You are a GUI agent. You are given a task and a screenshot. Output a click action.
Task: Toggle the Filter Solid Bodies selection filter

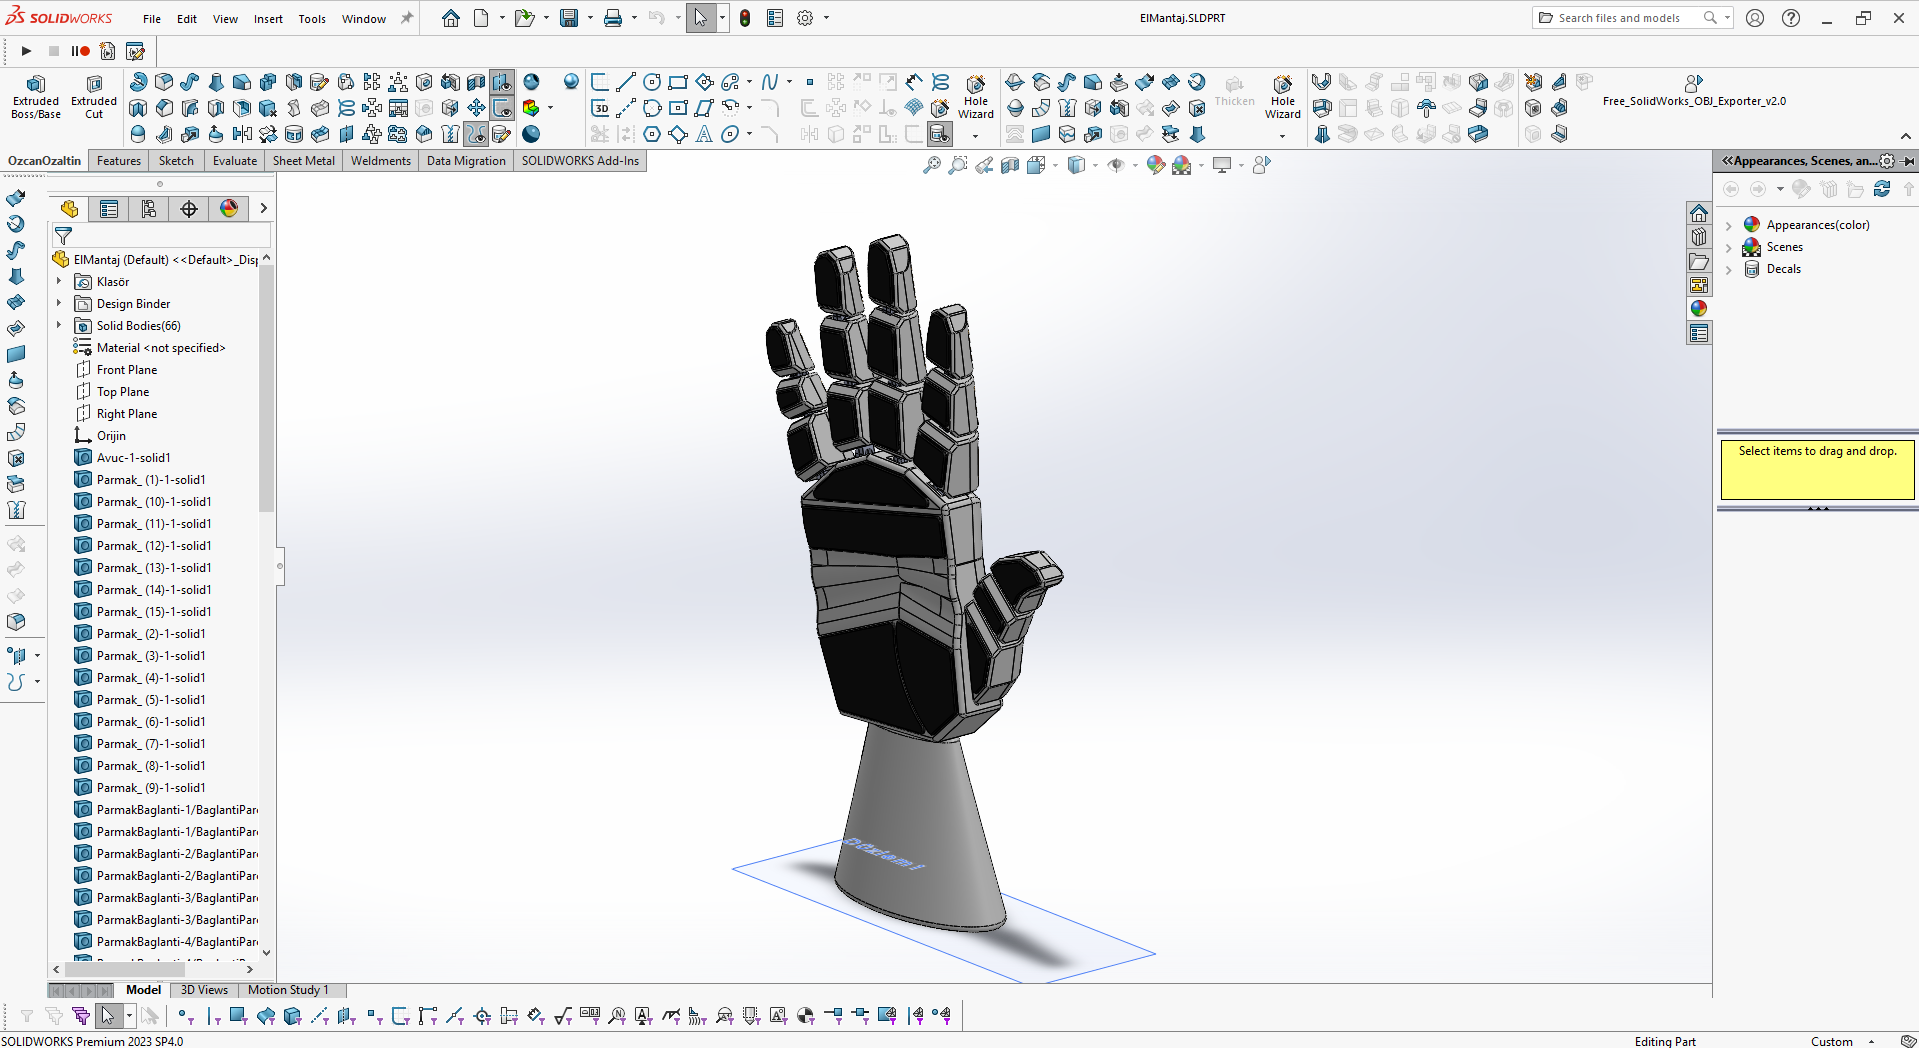(x=292, y=1016)
